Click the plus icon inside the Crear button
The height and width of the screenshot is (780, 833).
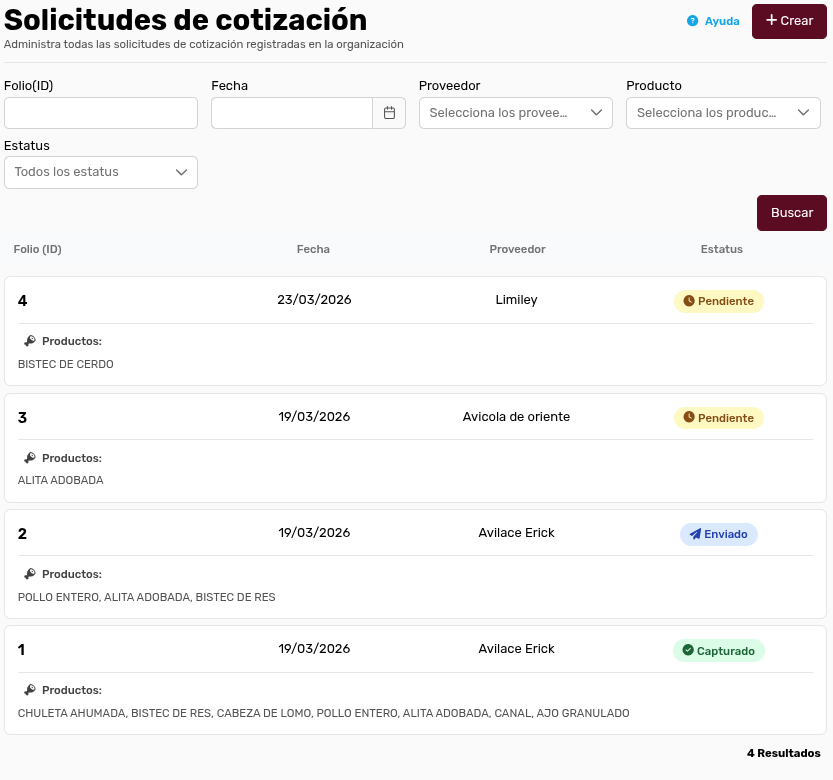[x=773, y=21]
